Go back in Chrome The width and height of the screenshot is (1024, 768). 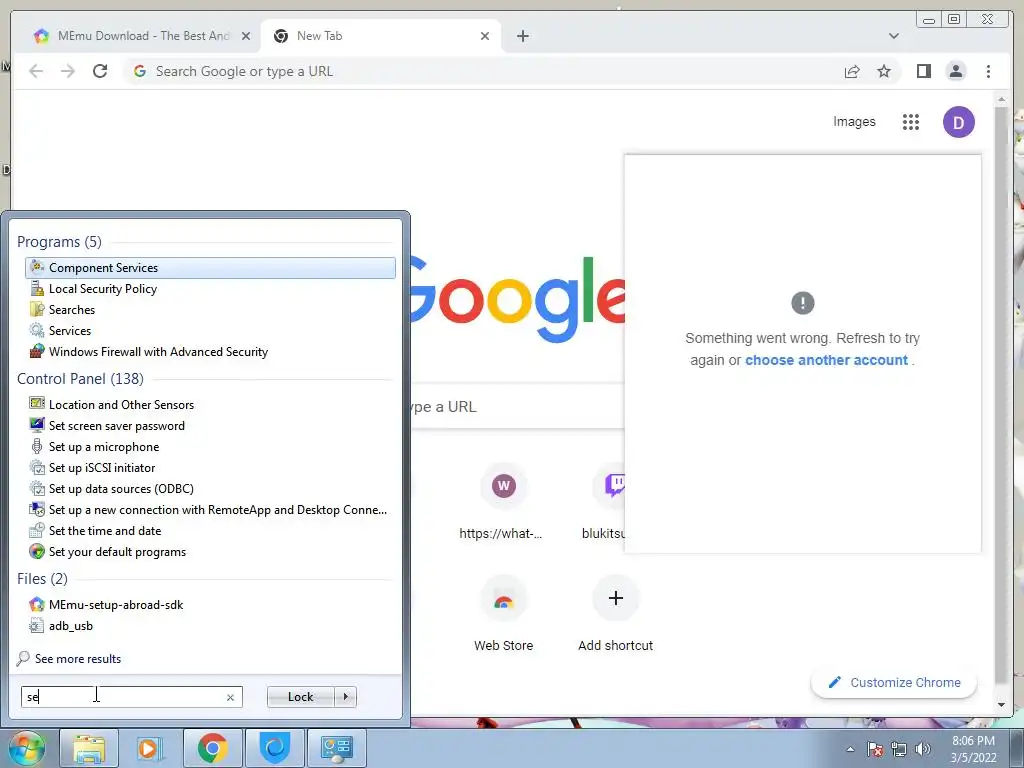point(36,71)
